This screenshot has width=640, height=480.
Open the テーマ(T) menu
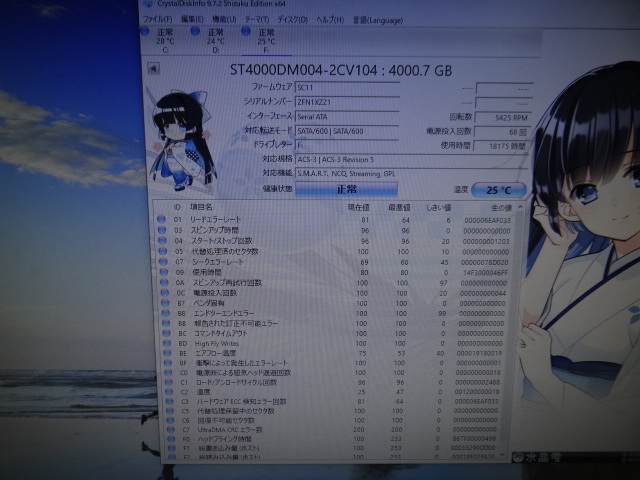[257, 20]
